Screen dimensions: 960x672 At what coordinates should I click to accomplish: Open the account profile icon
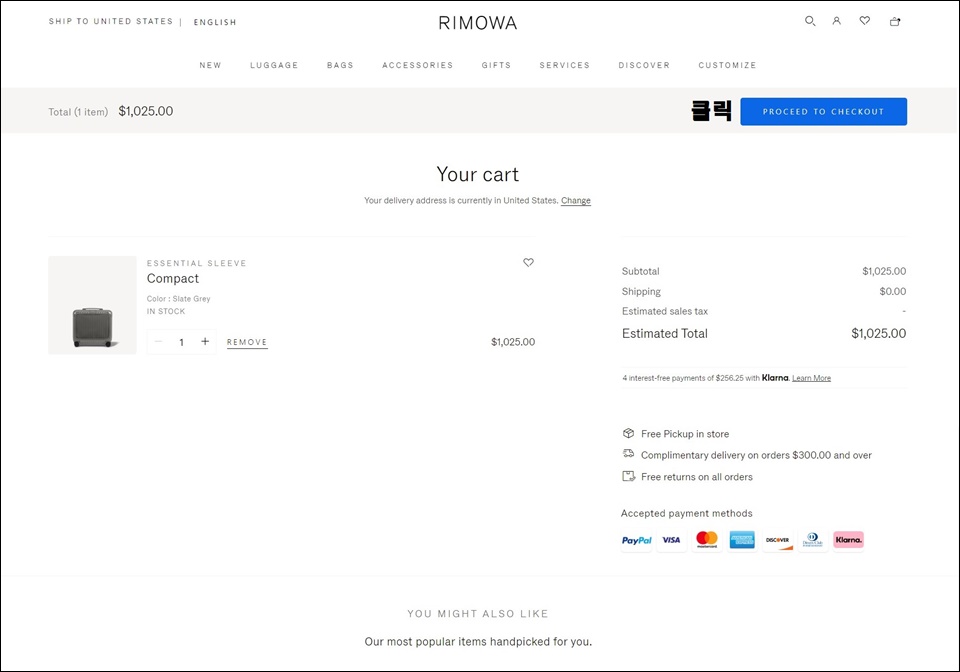pos(836,21)
